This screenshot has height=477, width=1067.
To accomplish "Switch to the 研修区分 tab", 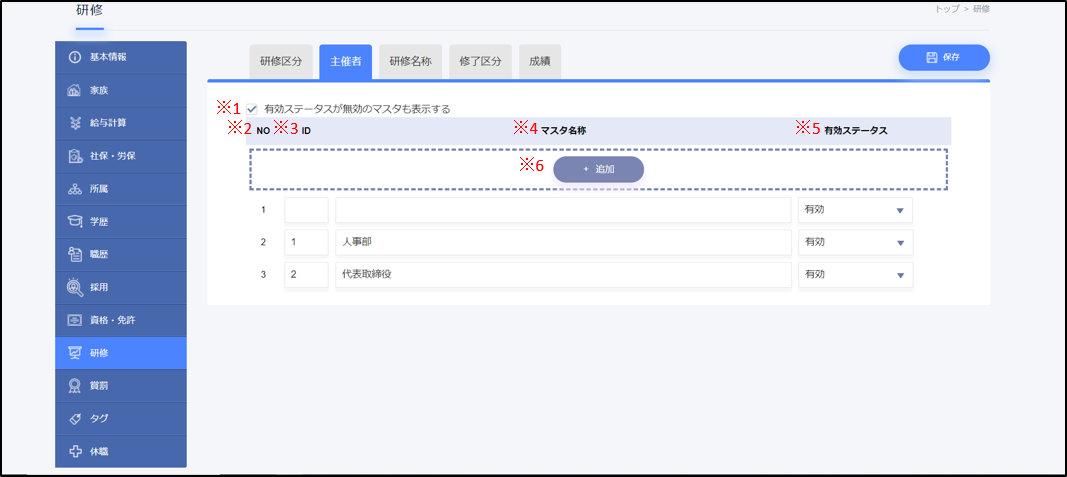I will tap(281, 62).
